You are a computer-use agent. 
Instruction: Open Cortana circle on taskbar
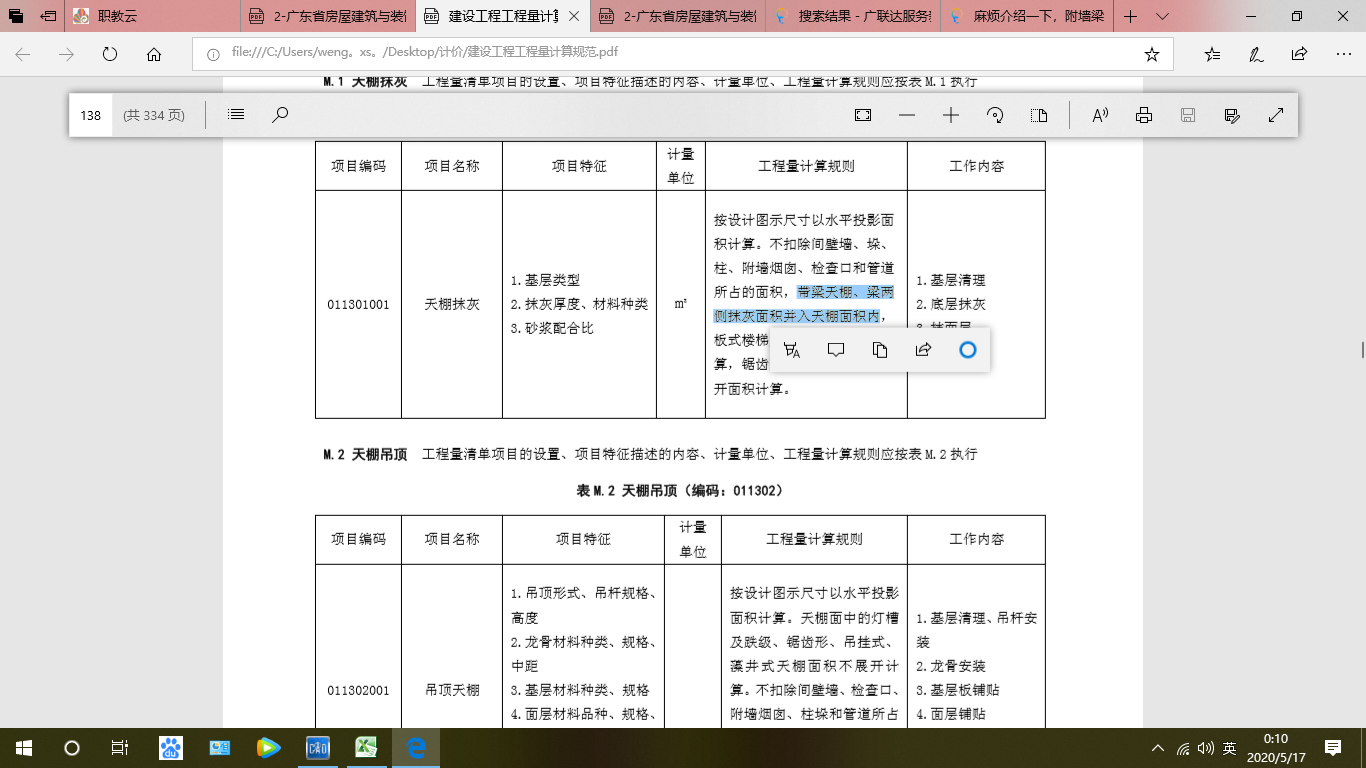pyautogui.click(x=72, y=748)
